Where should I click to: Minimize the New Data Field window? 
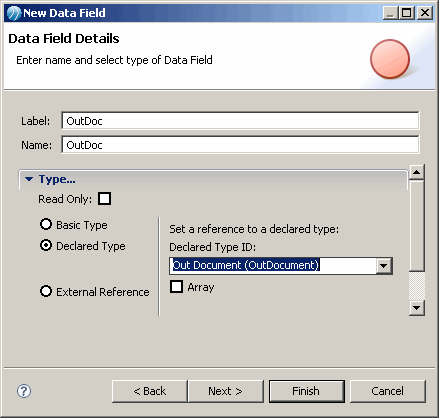click(x=390, y=13)
